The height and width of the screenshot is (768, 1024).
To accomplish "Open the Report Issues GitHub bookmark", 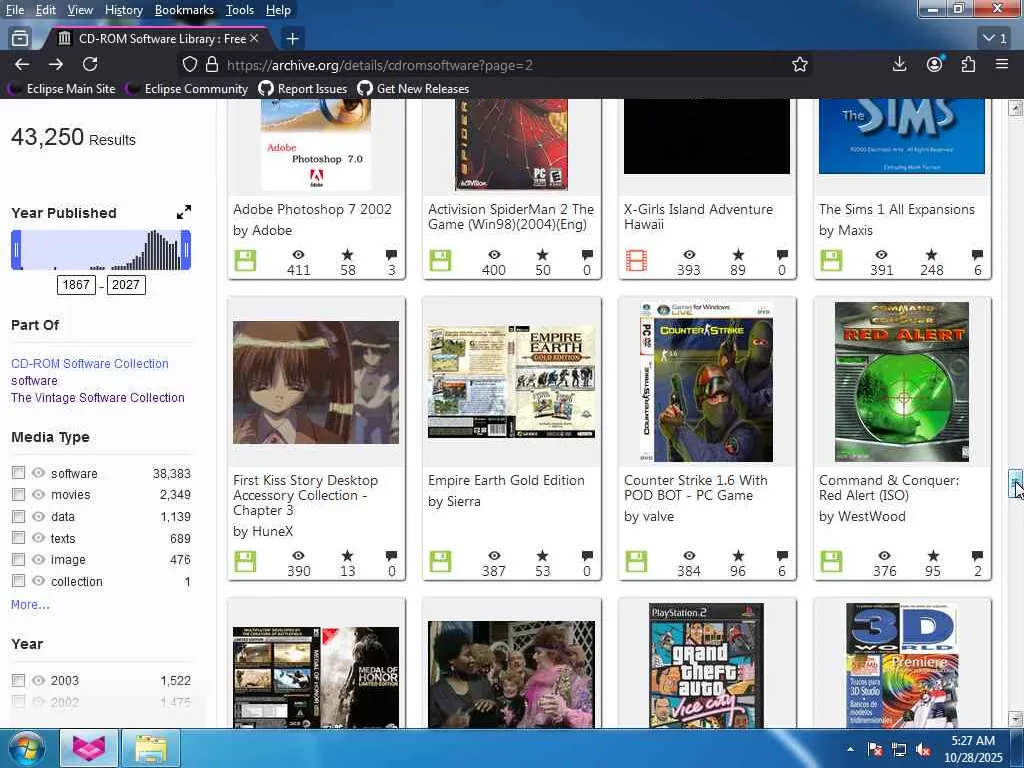I will (x=303, y=89).
